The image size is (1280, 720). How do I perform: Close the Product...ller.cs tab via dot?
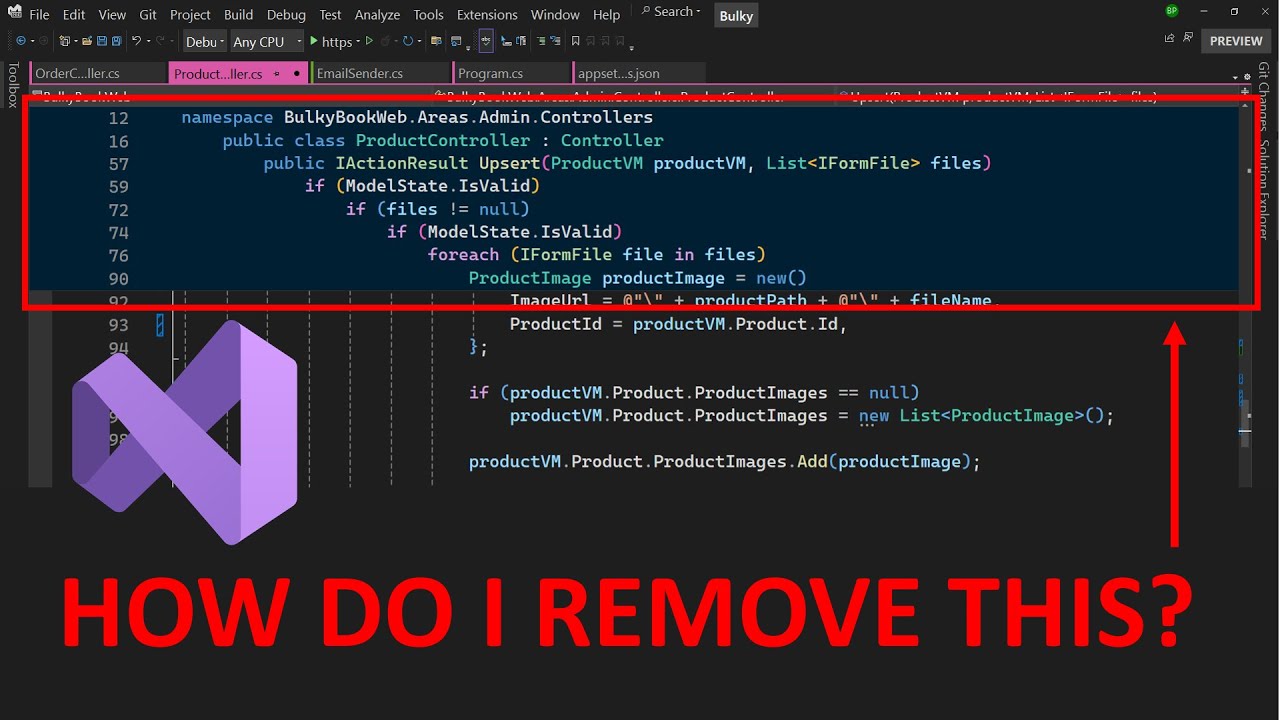pos(297,74)
